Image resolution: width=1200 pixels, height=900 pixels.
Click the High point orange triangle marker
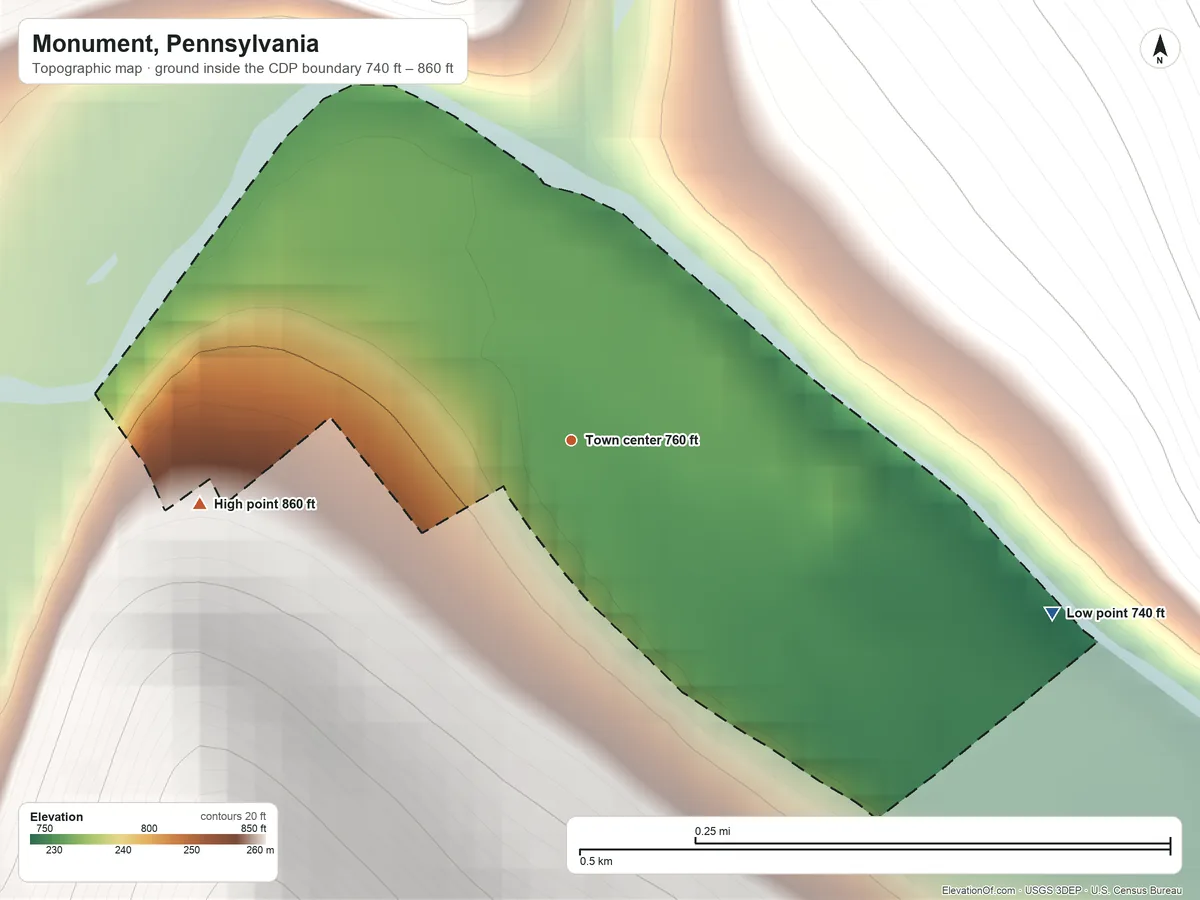(x=199, y=504)
